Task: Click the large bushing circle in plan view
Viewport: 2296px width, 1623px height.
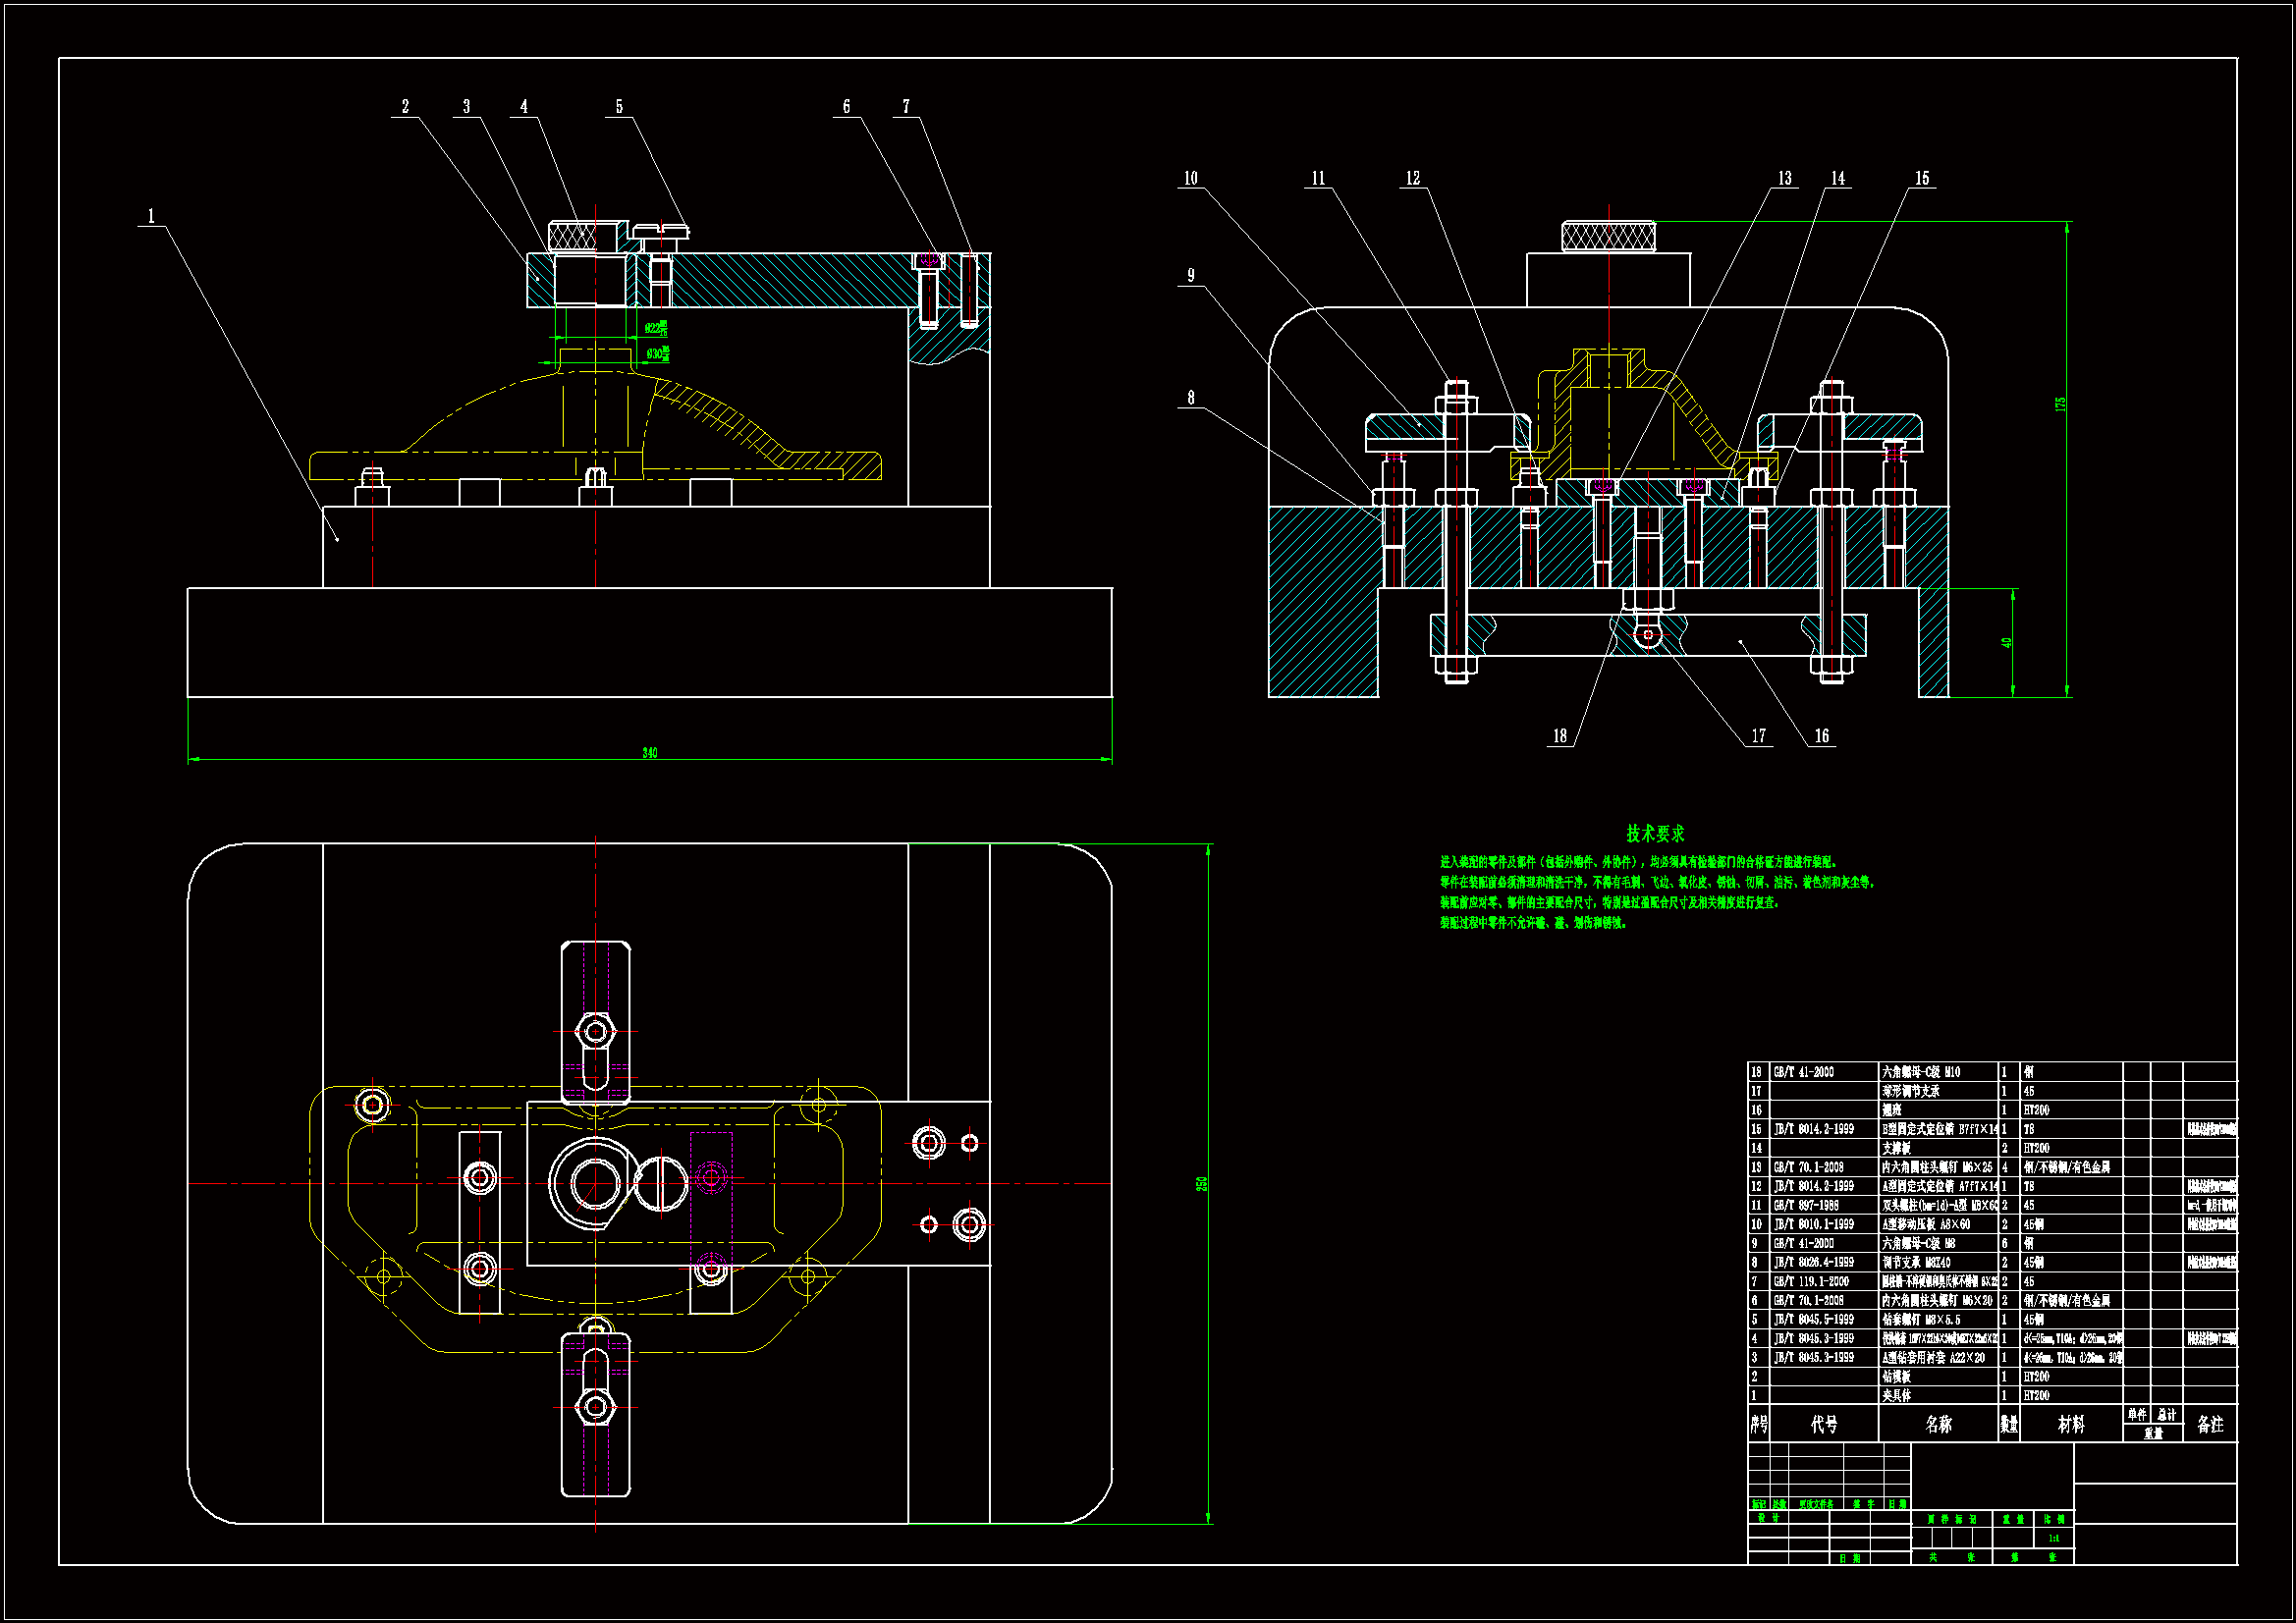Action: pos(594,1183)
